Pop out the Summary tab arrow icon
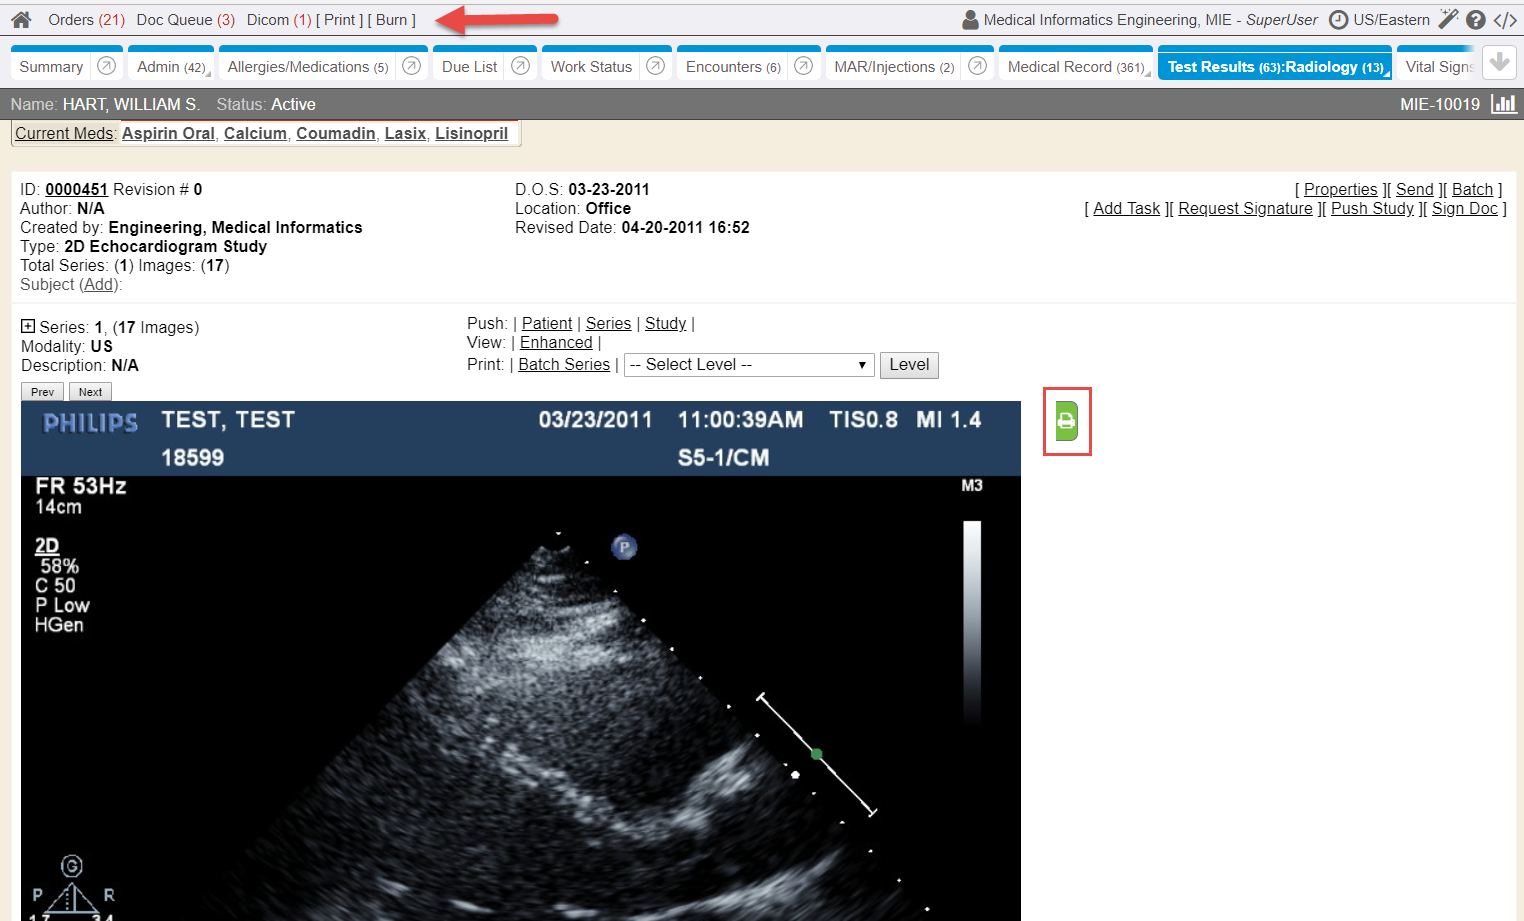Viewport: 1524px width, 921px height. click(107, 66)
